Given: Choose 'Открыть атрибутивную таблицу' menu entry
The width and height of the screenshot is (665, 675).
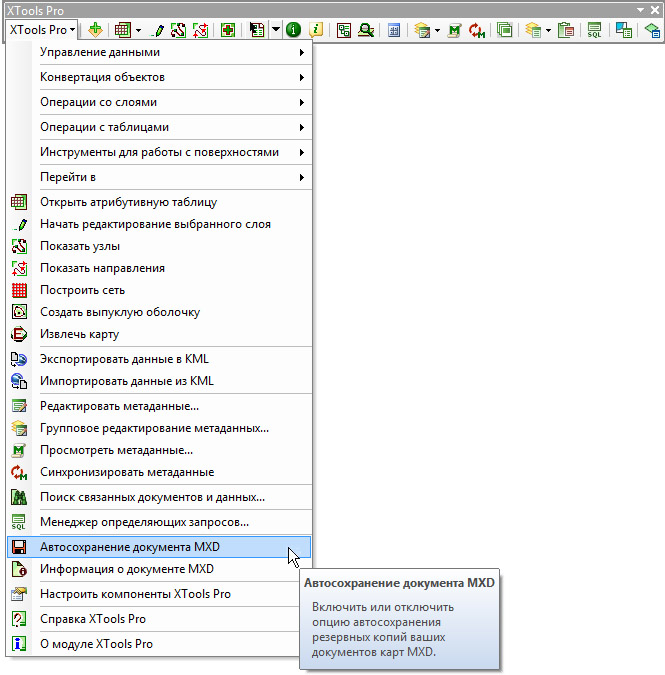Looking at the screenshot, I should tap(159, 202).
